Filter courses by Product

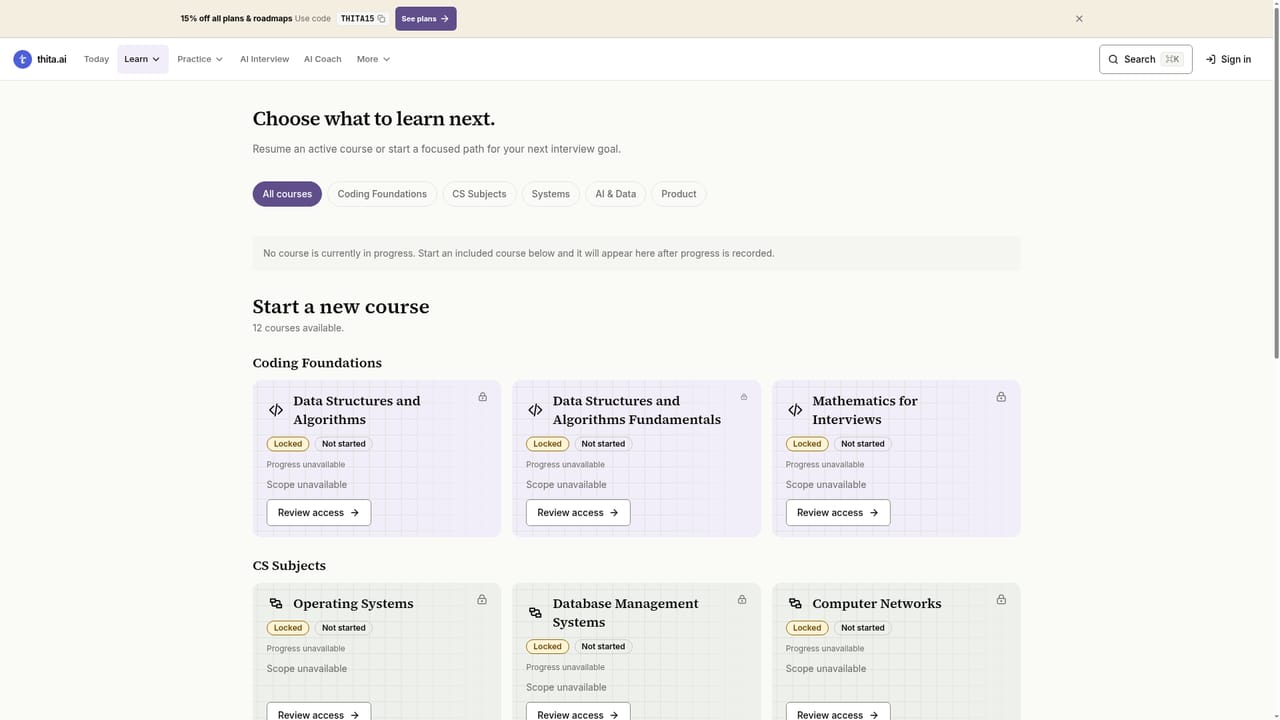pos(678,194)
